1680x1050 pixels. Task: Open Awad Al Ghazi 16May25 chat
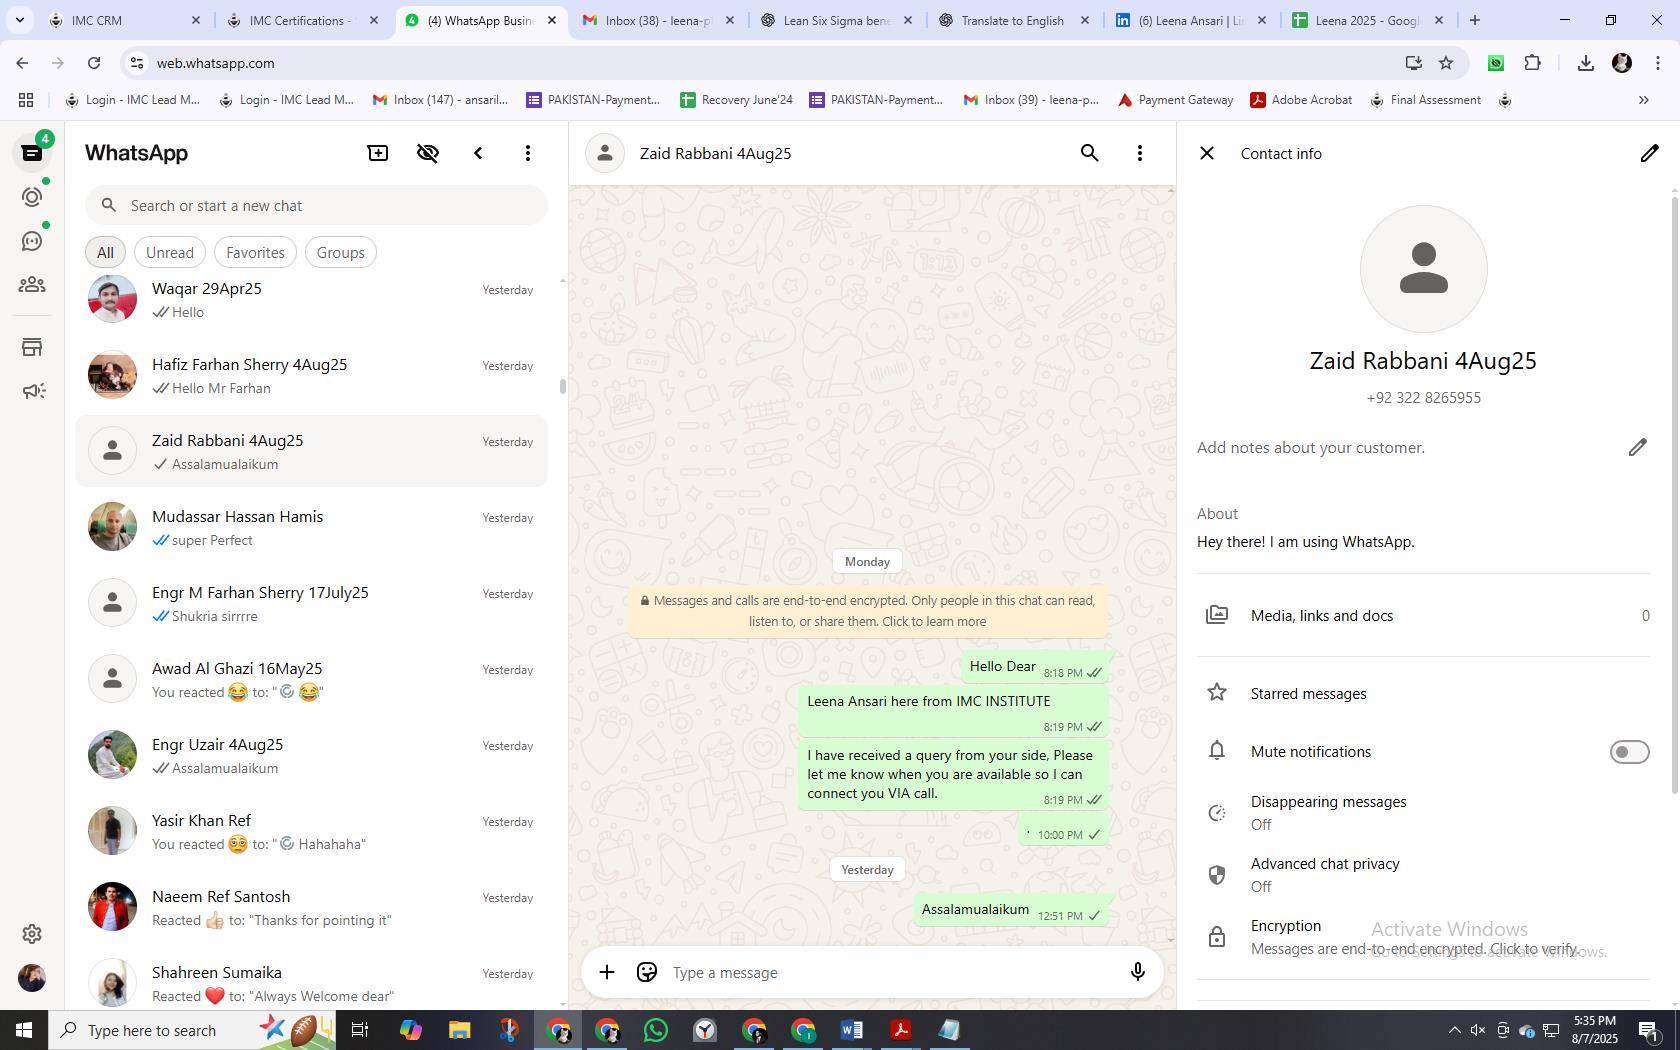coord(311,679)
